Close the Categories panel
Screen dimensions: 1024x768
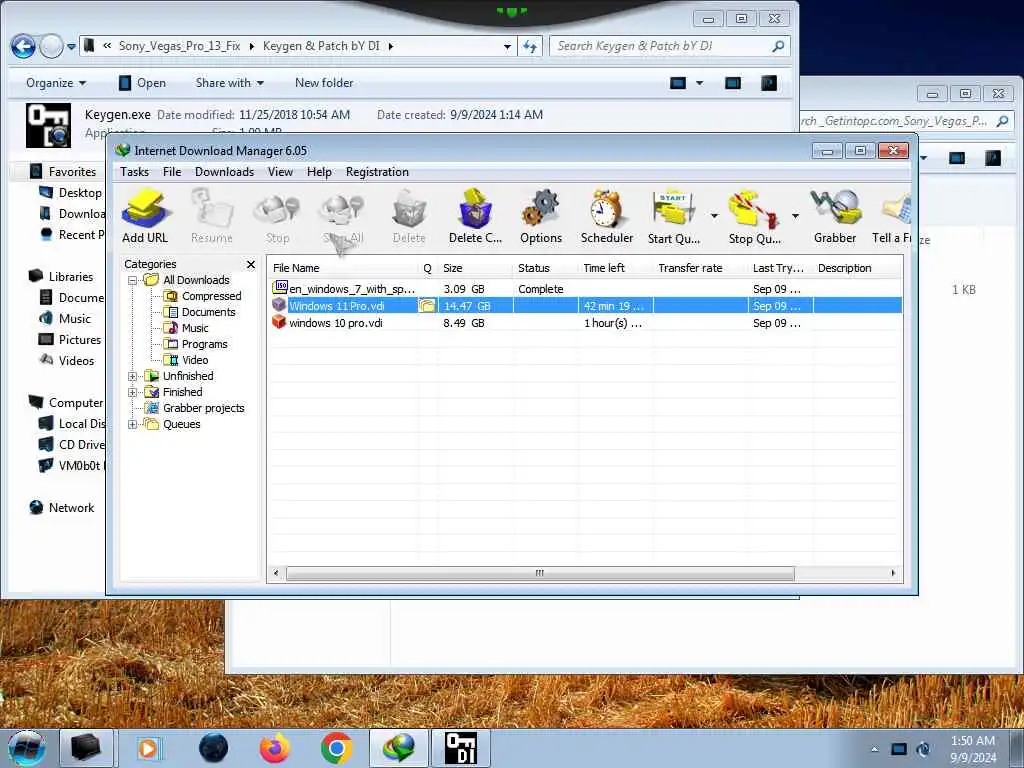click(x=251, y=264)
